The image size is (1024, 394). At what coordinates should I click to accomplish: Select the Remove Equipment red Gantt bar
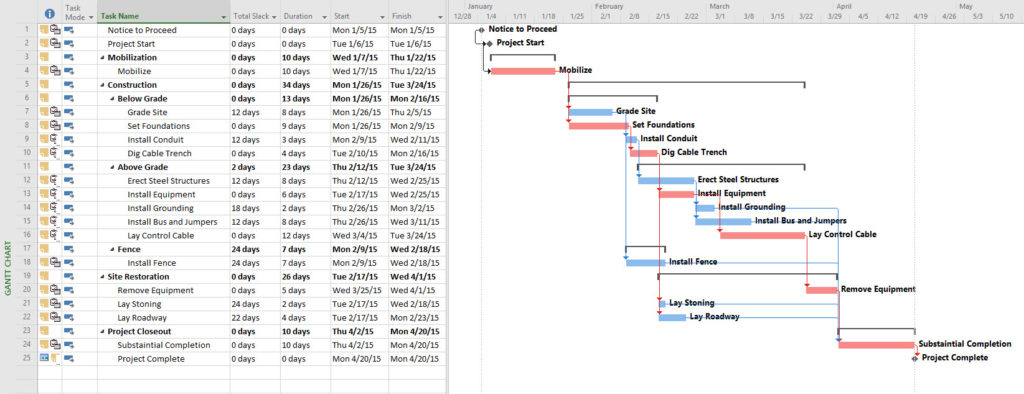click(822, 290)
